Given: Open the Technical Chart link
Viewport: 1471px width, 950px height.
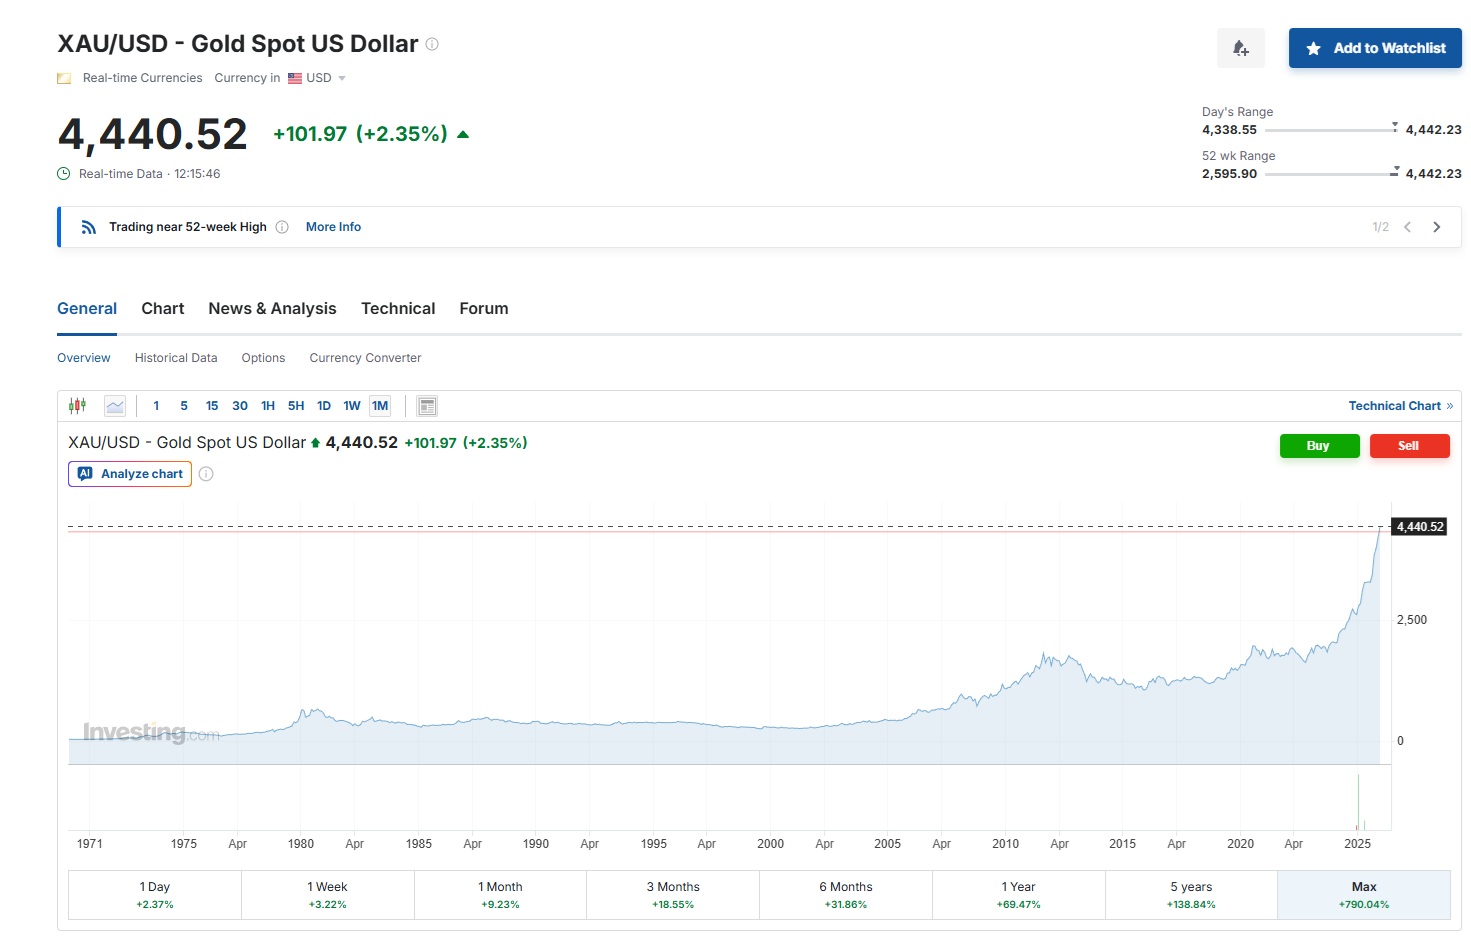Looking at the screenshot, I should [1401, 406].
